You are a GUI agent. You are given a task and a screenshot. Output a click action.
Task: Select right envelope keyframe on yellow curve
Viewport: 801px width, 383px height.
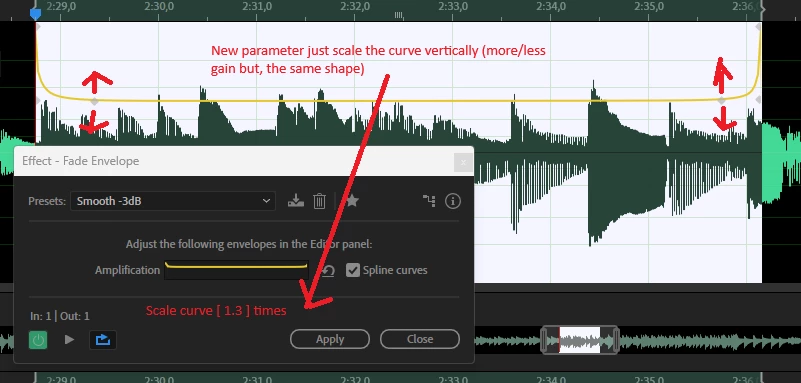point(721,101)
